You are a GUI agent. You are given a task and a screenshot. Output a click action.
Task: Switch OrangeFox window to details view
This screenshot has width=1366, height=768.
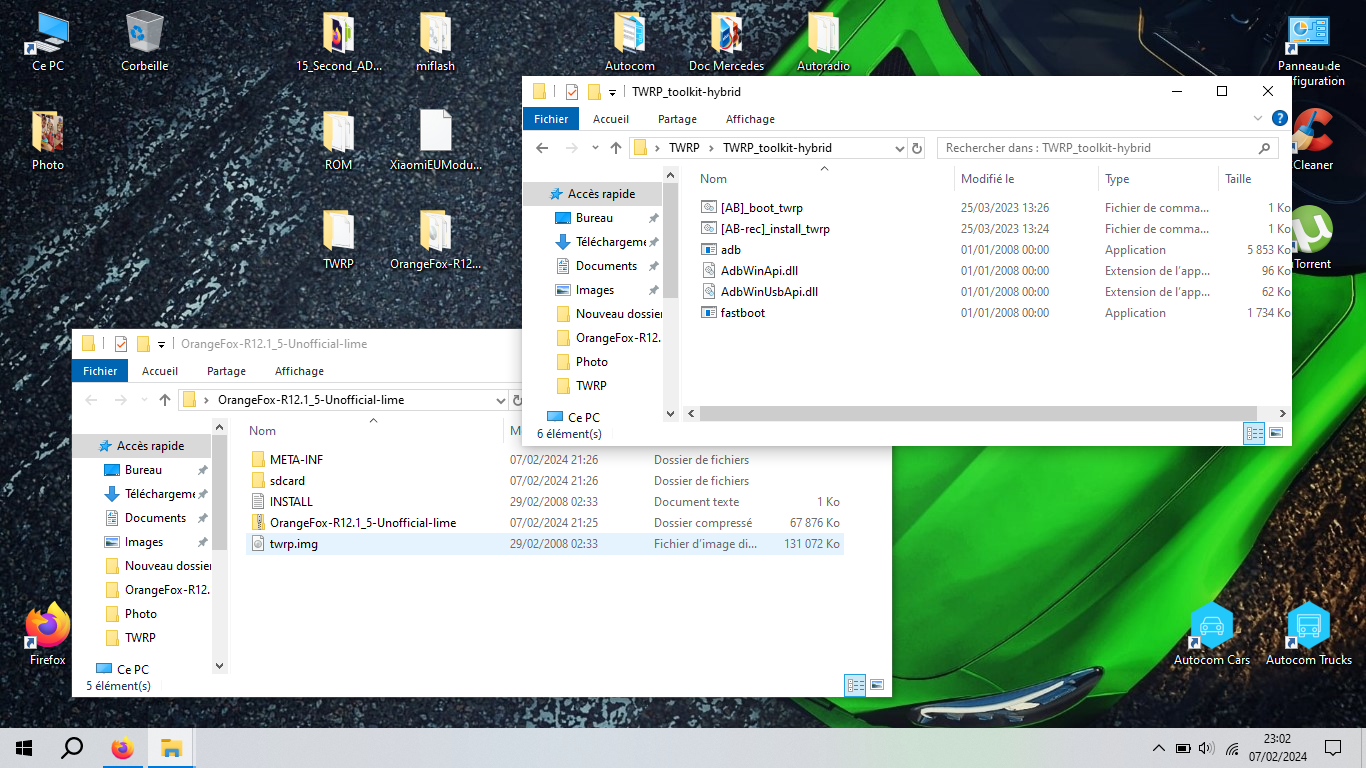(x=855, y=685)
